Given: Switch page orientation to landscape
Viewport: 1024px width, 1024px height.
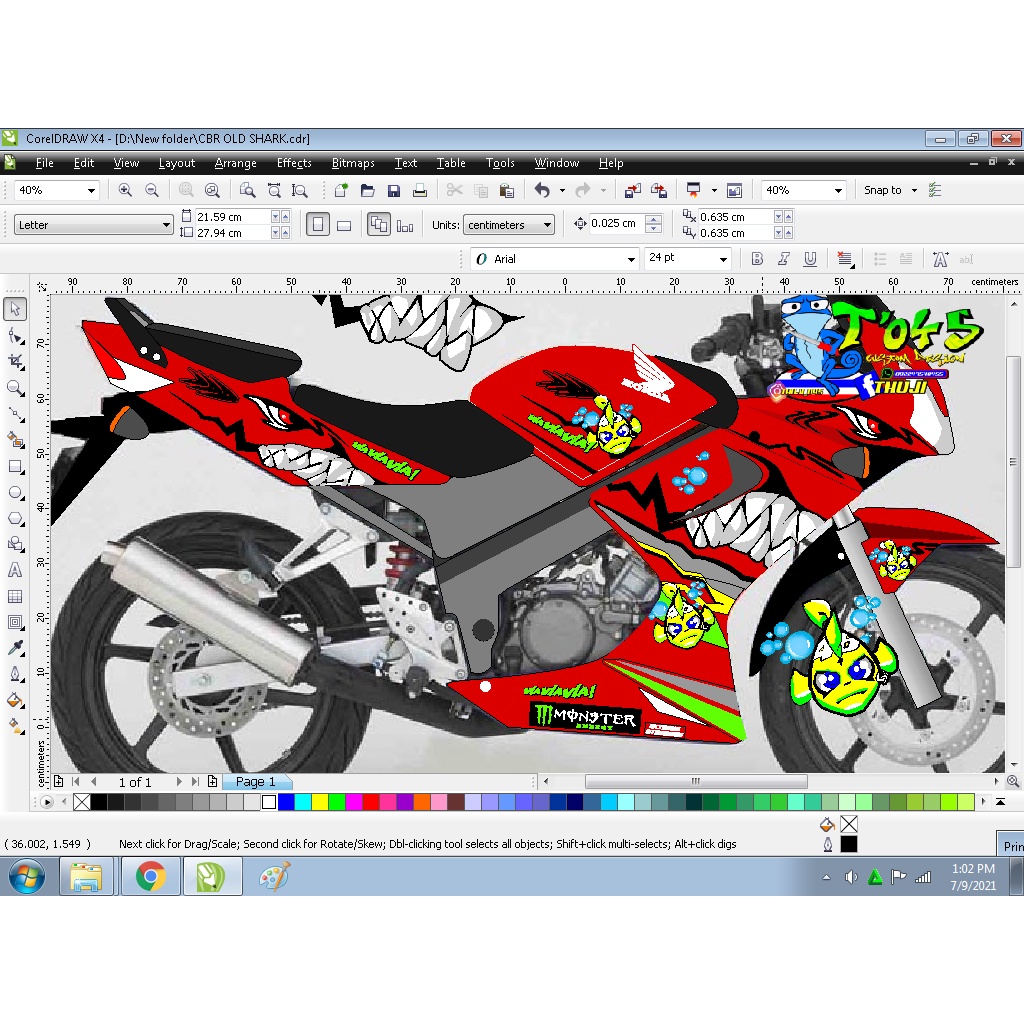Looking at the screenshot, I should click(x=344, y=224).
